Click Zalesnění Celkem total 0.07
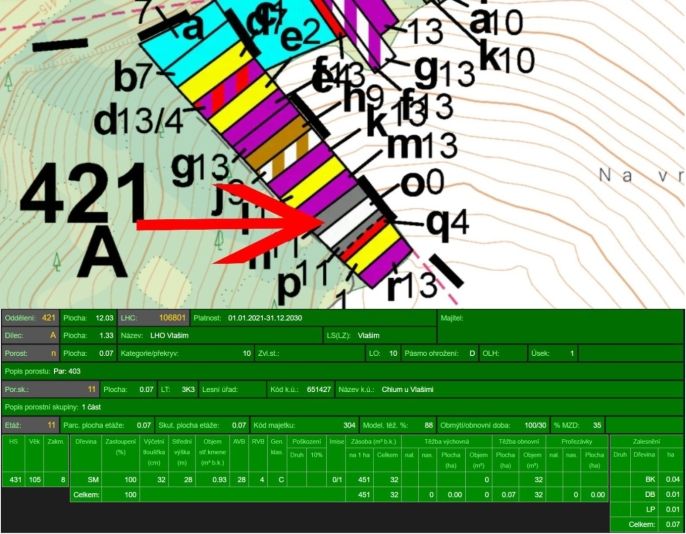The height and width of the screenshot is (534, 686). pyautogui.click(x=672, y=524)
